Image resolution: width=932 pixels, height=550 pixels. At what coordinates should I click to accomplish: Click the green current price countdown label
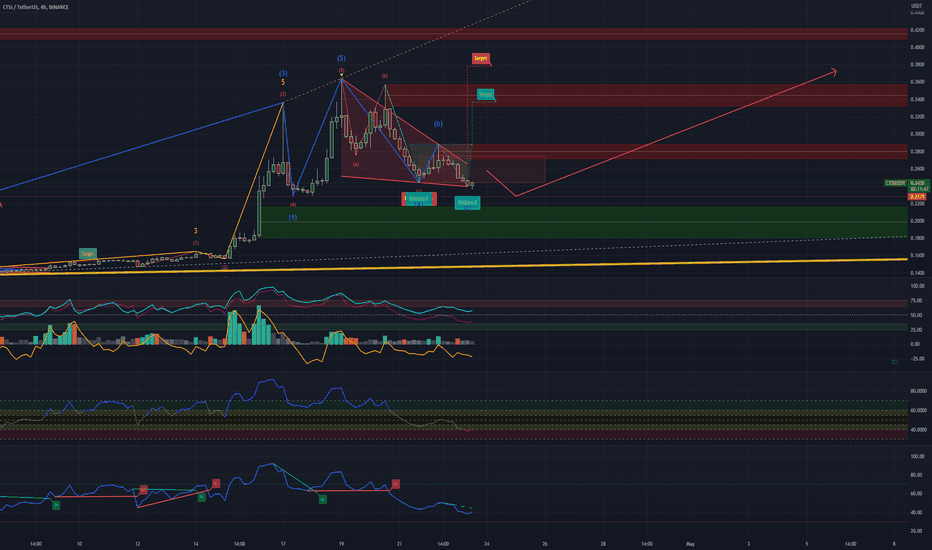tap(919, 186)
